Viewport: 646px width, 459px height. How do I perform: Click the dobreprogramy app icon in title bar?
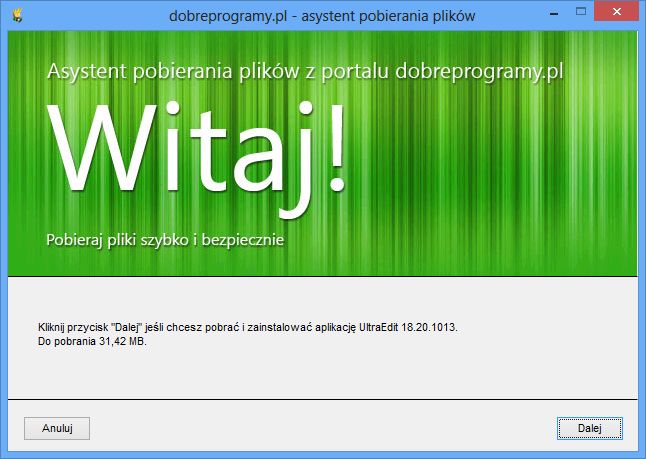click(17, 16)
